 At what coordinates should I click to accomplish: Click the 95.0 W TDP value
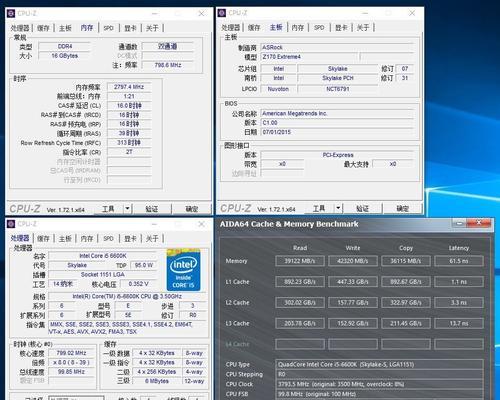[x=143, y=265]
